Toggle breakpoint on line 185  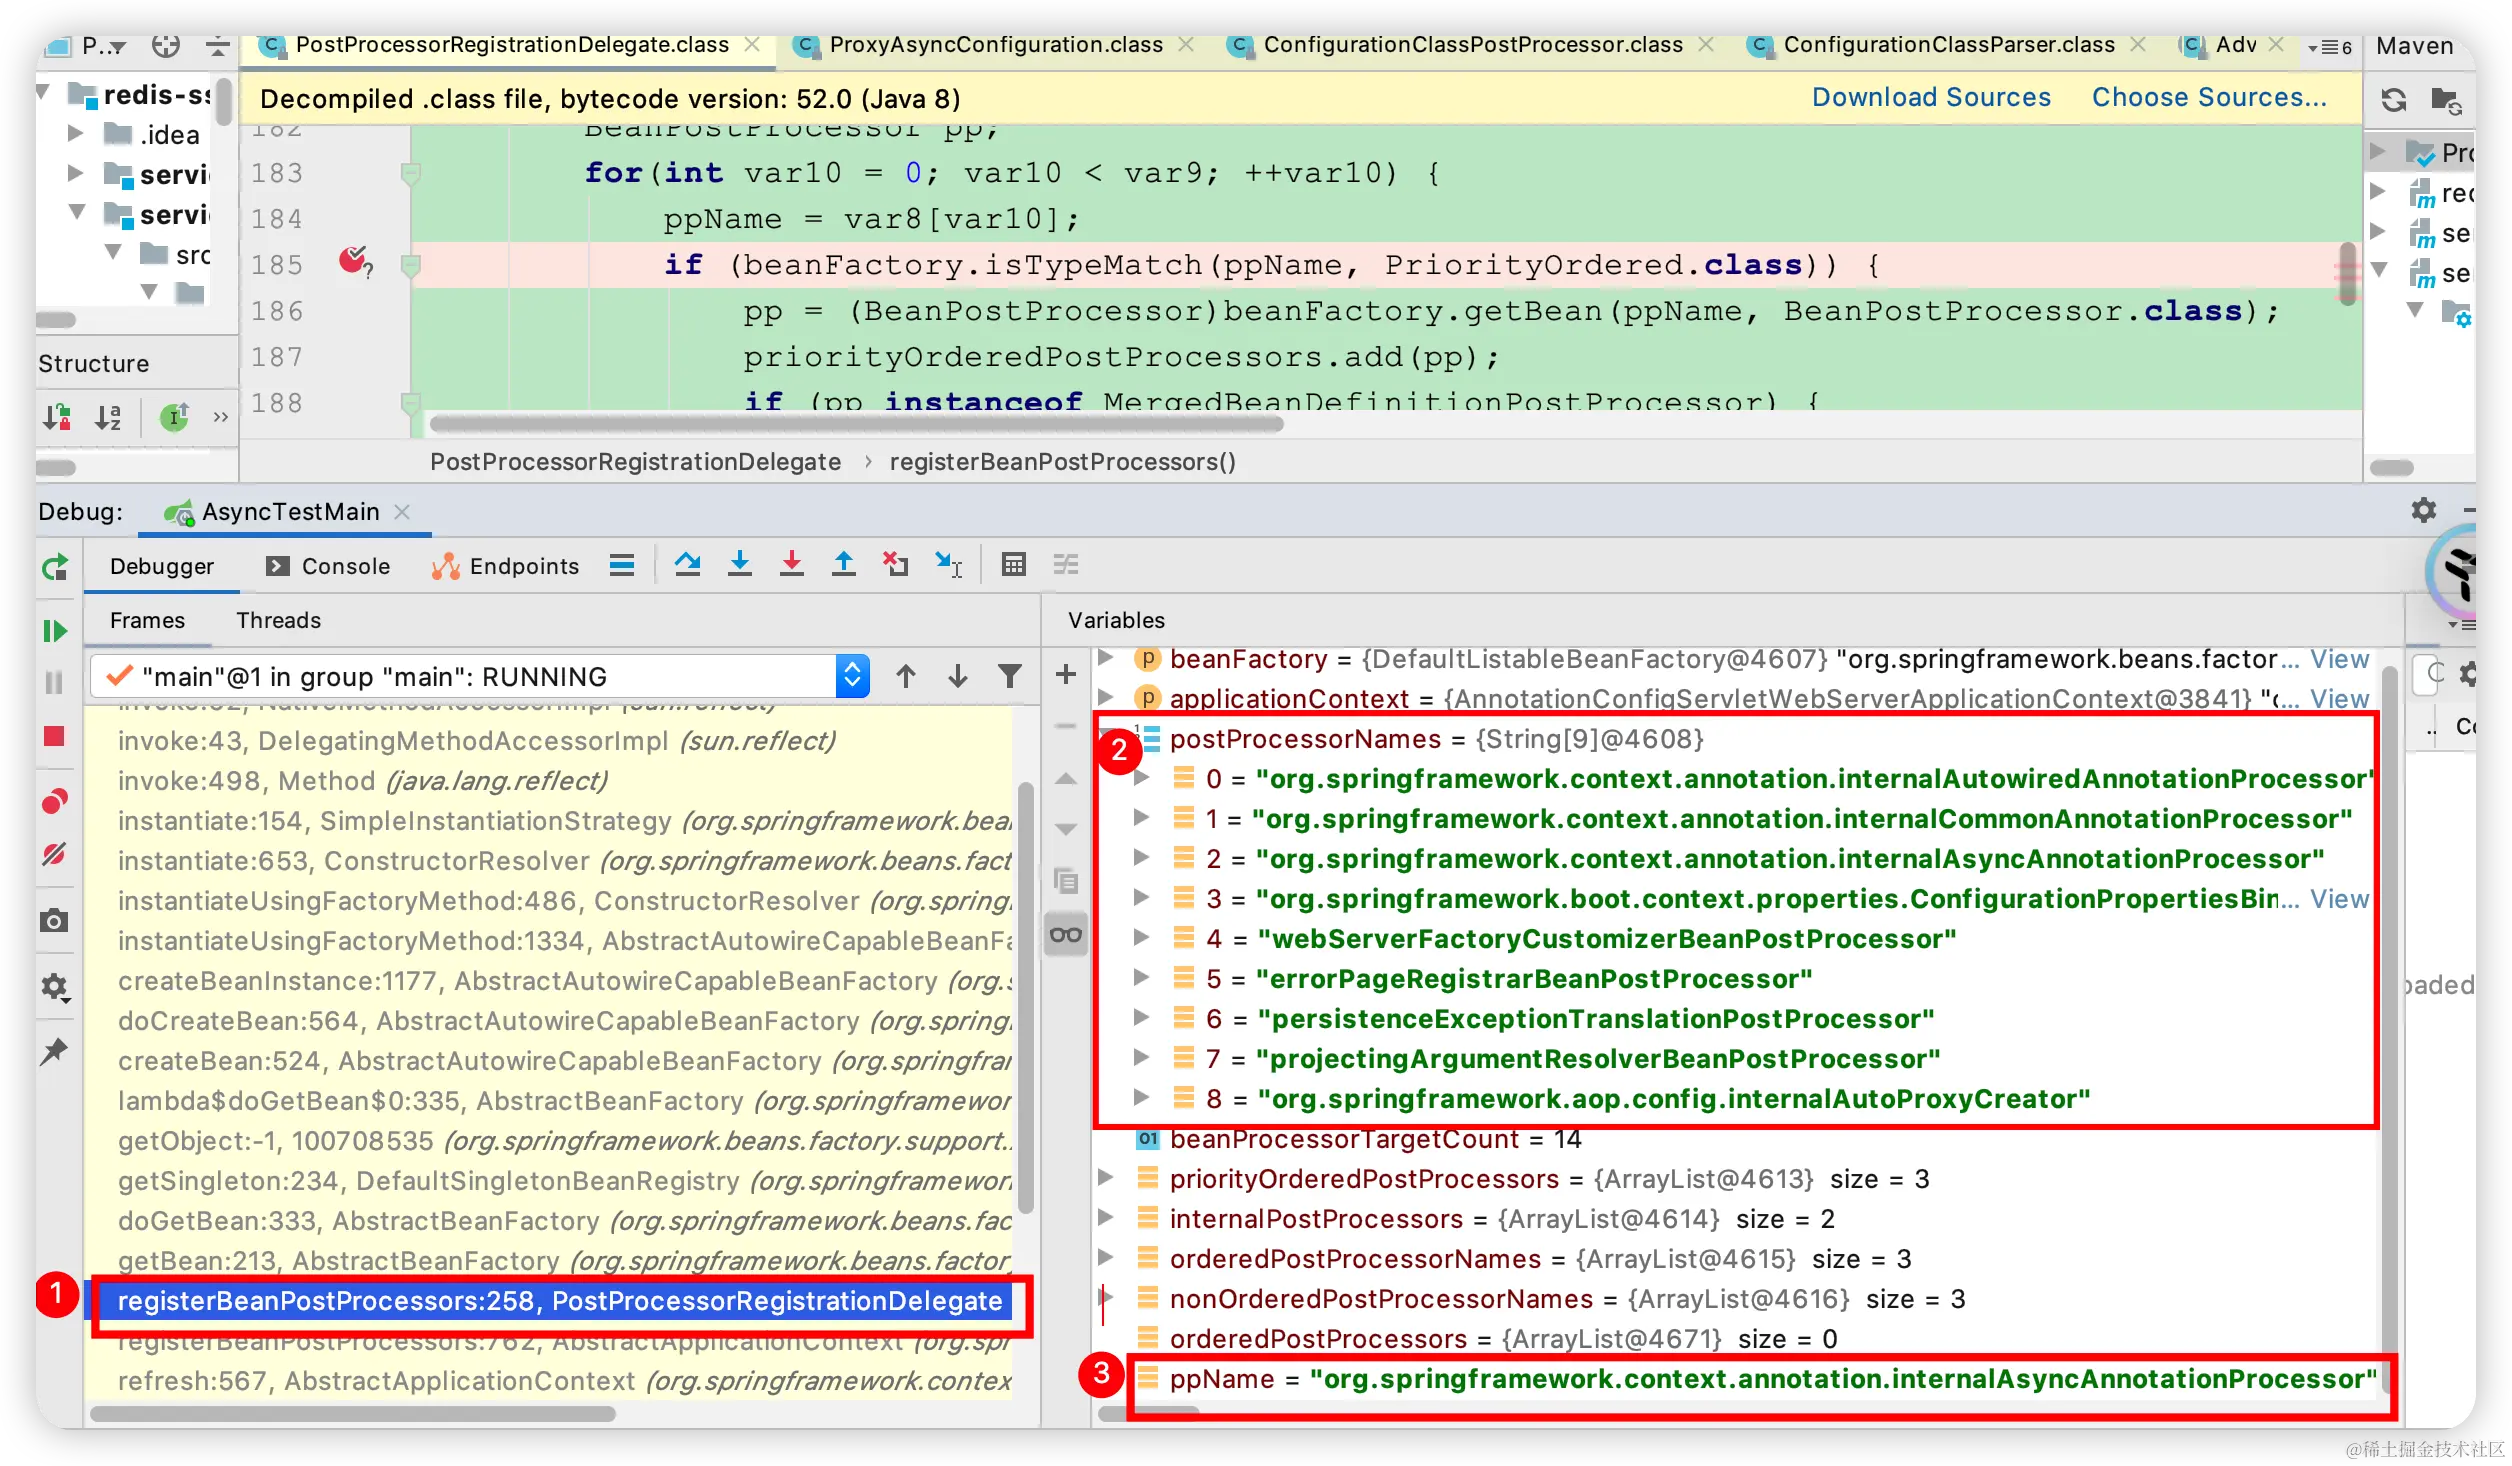coord(353,264)
